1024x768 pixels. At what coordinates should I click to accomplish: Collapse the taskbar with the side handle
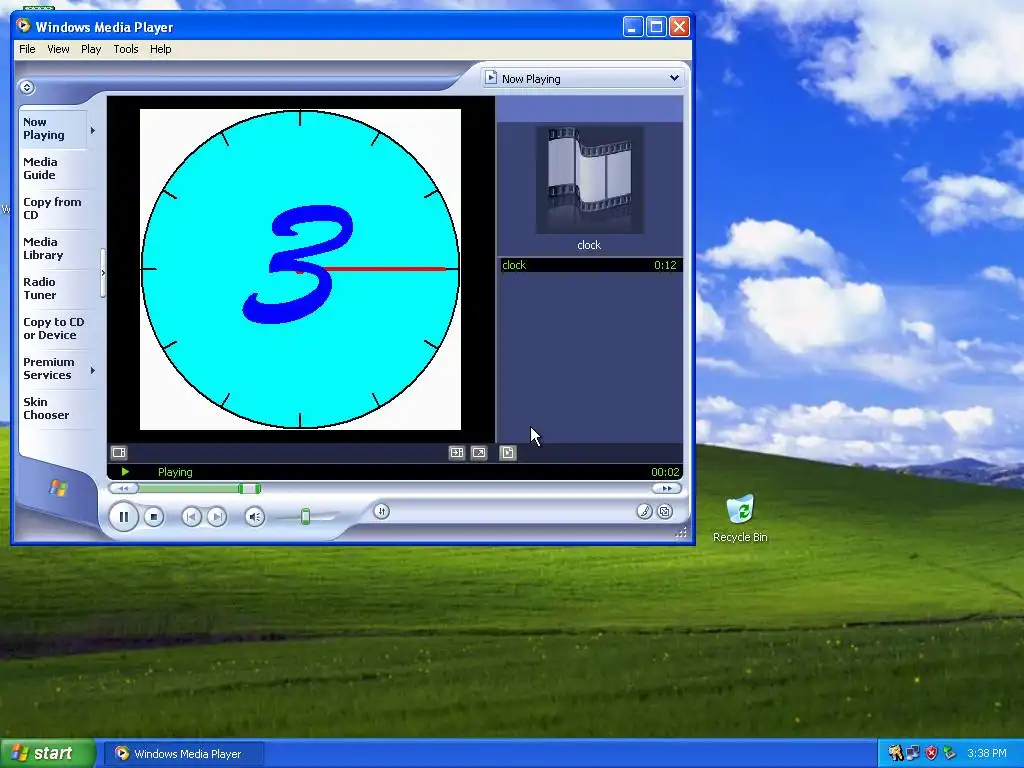103,273
